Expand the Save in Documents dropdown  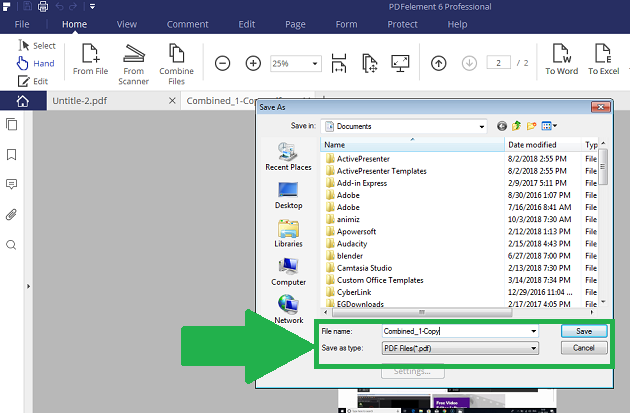(481, 127)
